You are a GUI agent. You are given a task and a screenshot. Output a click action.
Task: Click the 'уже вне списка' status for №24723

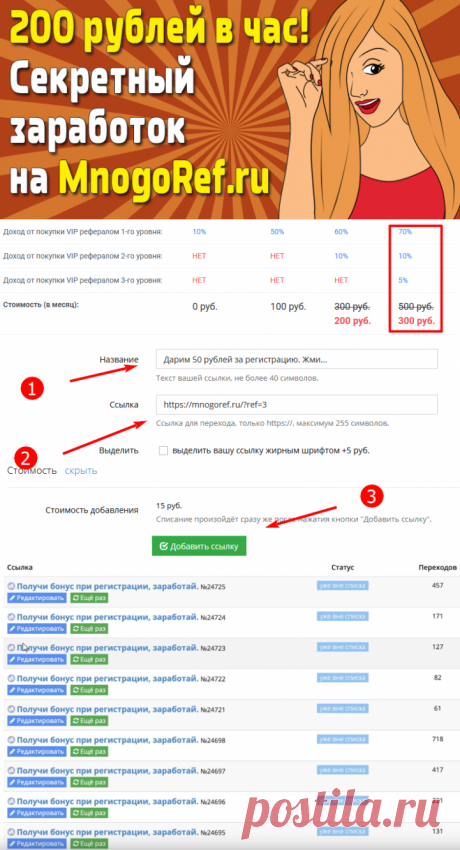[343, 647]
